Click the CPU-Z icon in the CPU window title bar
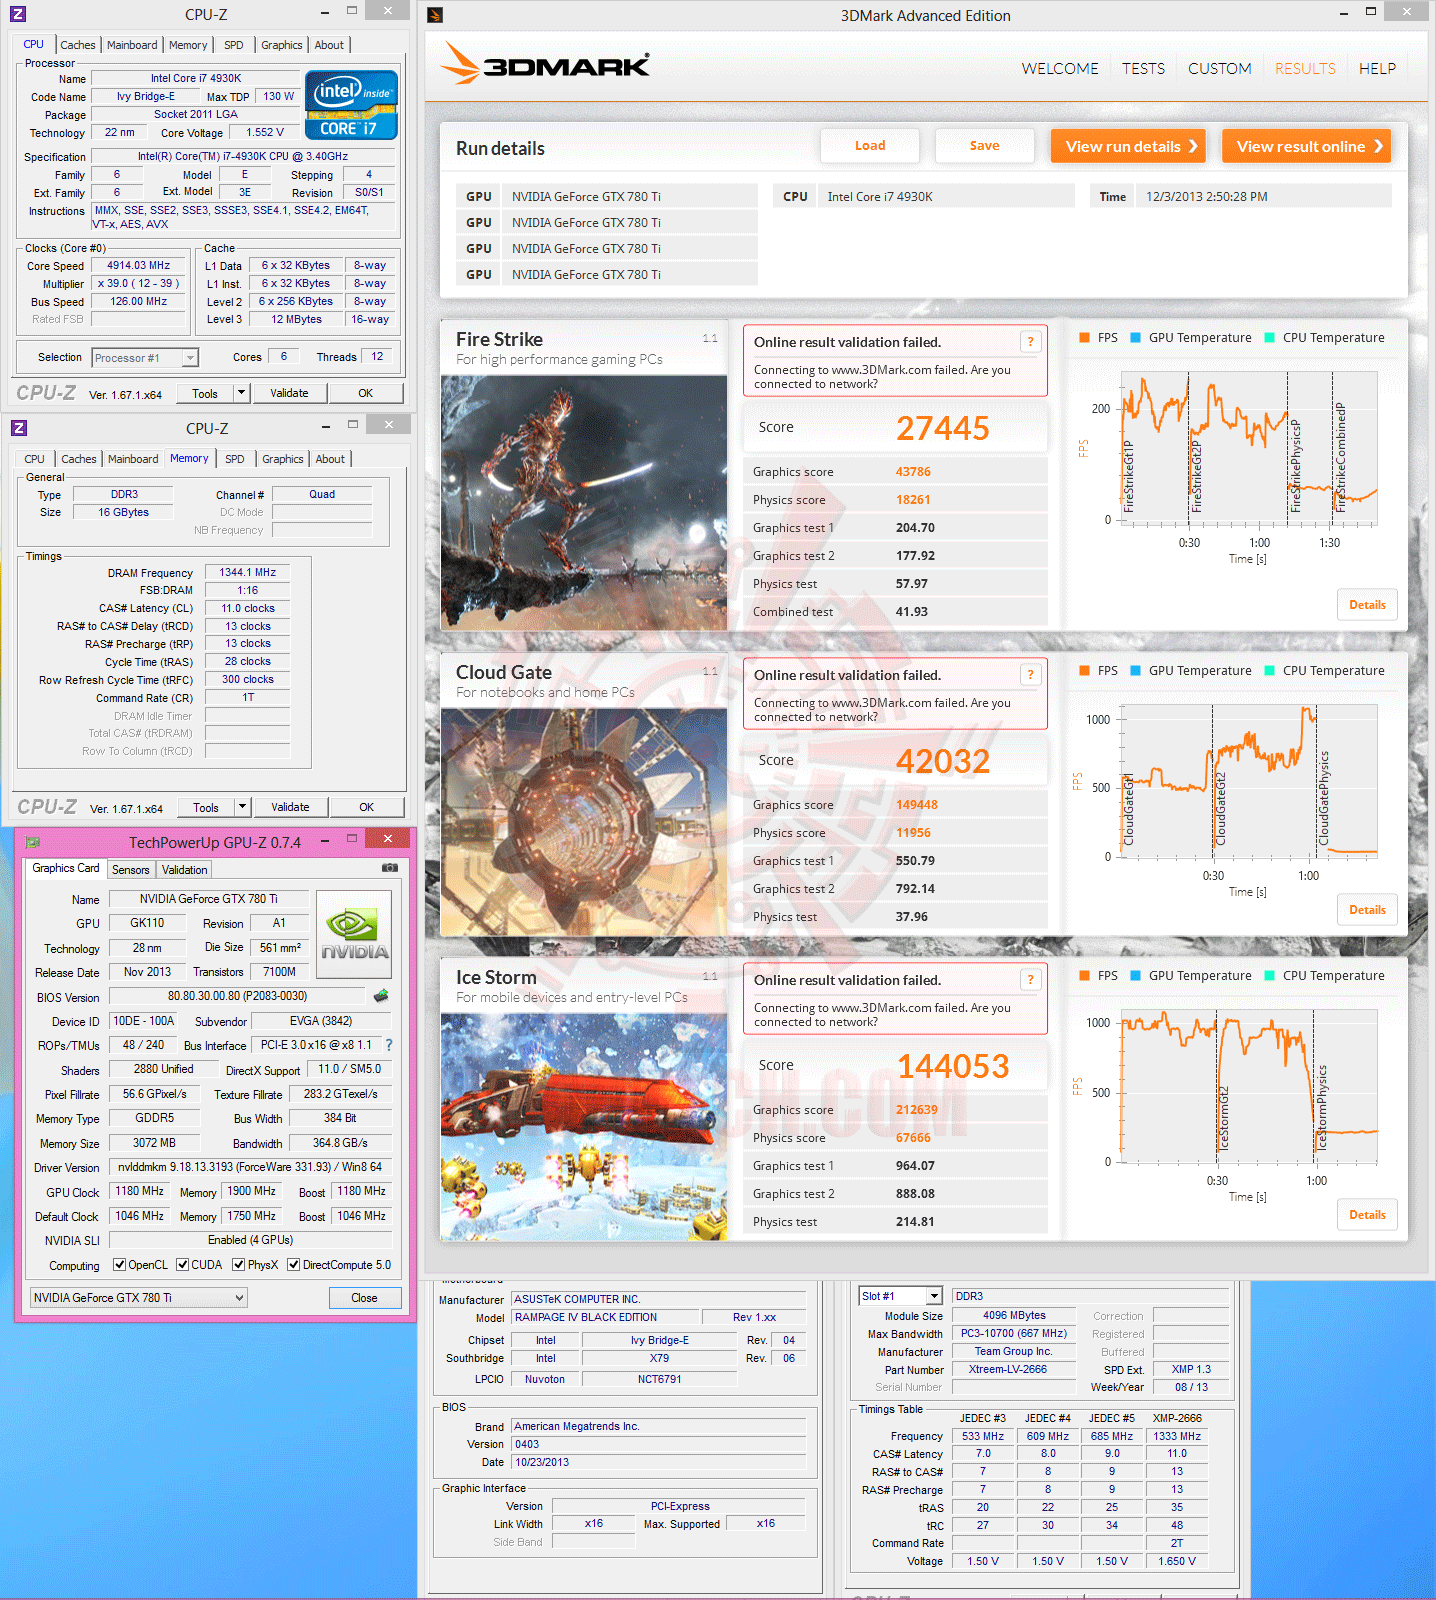This screenshot has height=1600, width=1436. (x=18, y=14)
